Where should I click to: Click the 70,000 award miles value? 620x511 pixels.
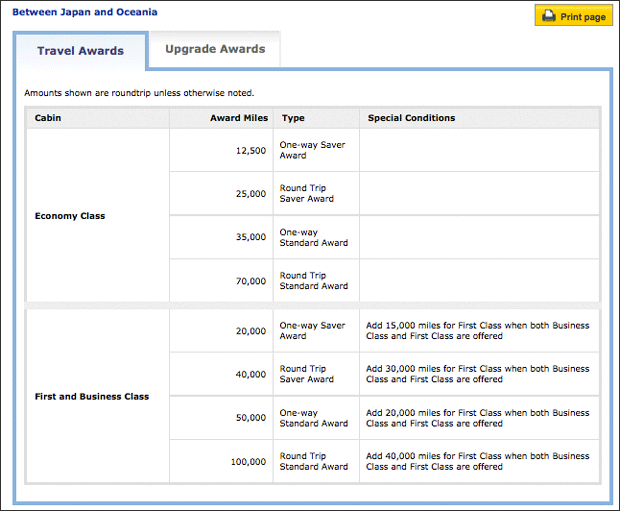pyautogui.click(x=251, y=281)
